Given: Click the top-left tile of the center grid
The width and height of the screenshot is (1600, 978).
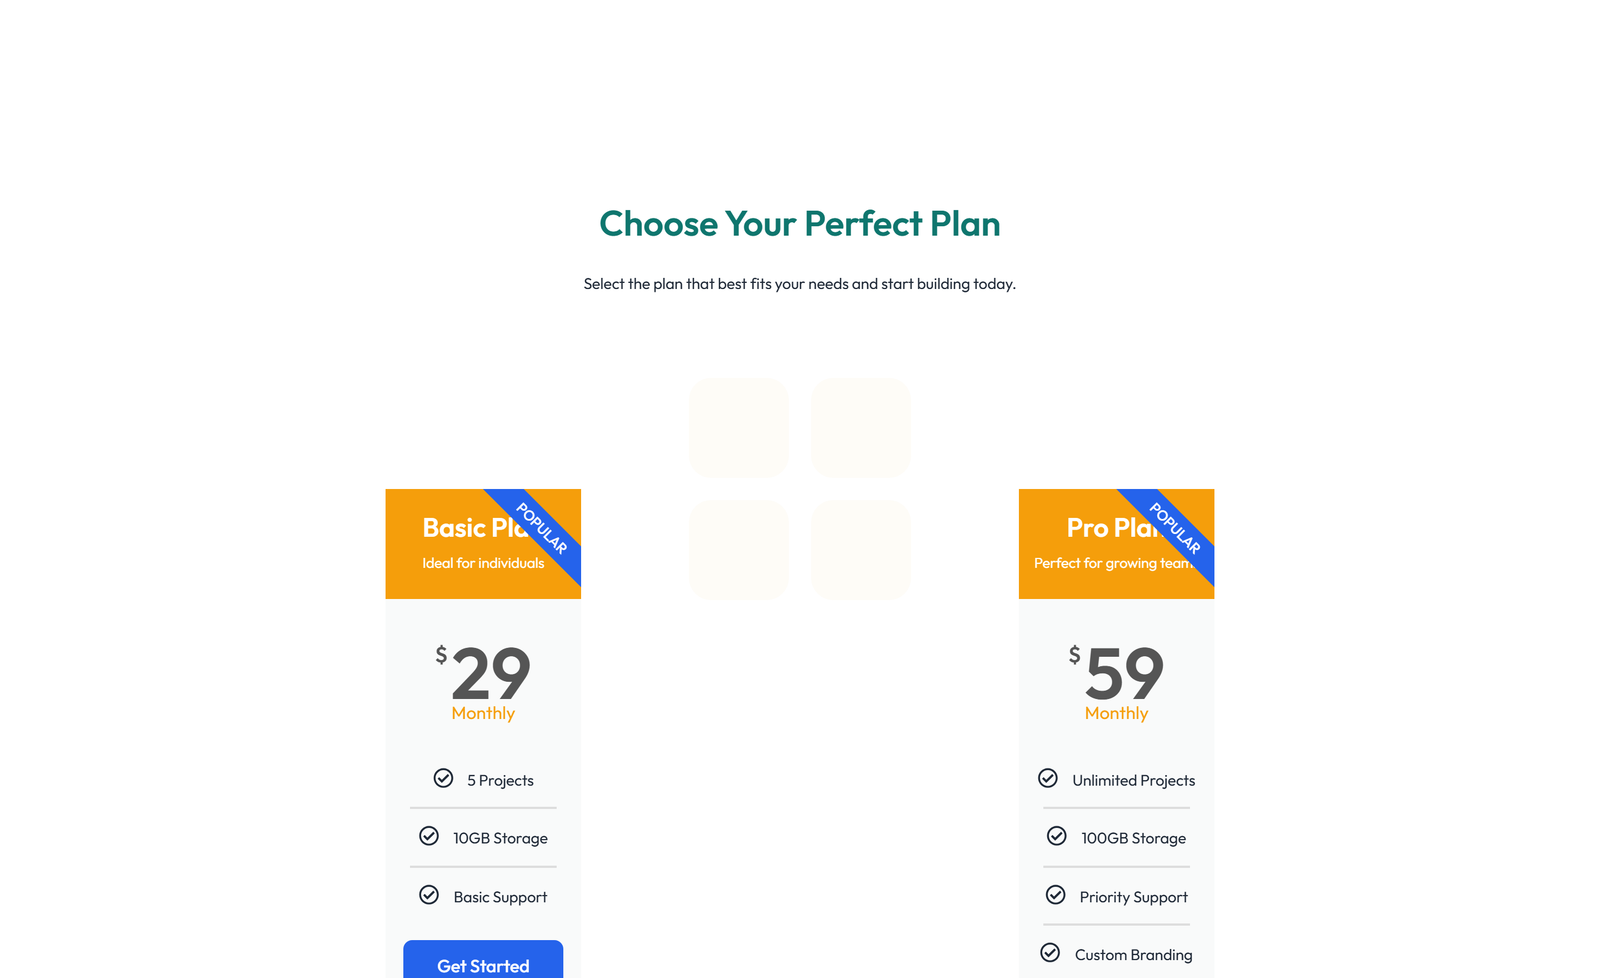Looking at the screenshot, I should [x=739, y=427].
